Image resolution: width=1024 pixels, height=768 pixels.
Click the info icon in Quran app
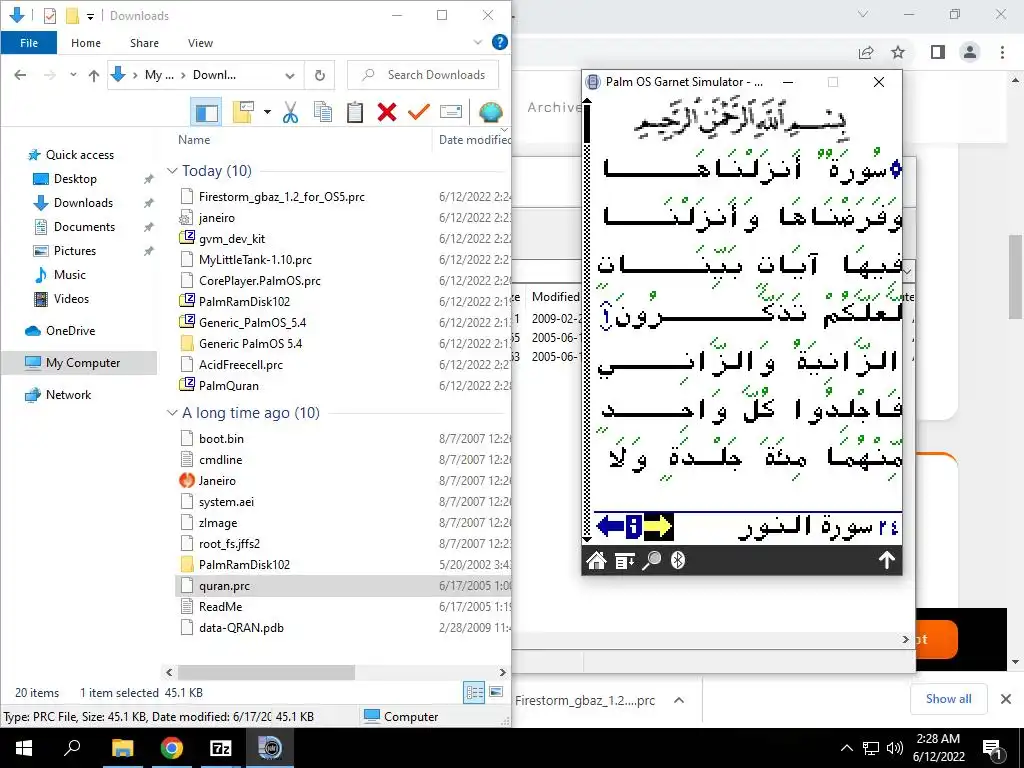[x=633, y=526]
